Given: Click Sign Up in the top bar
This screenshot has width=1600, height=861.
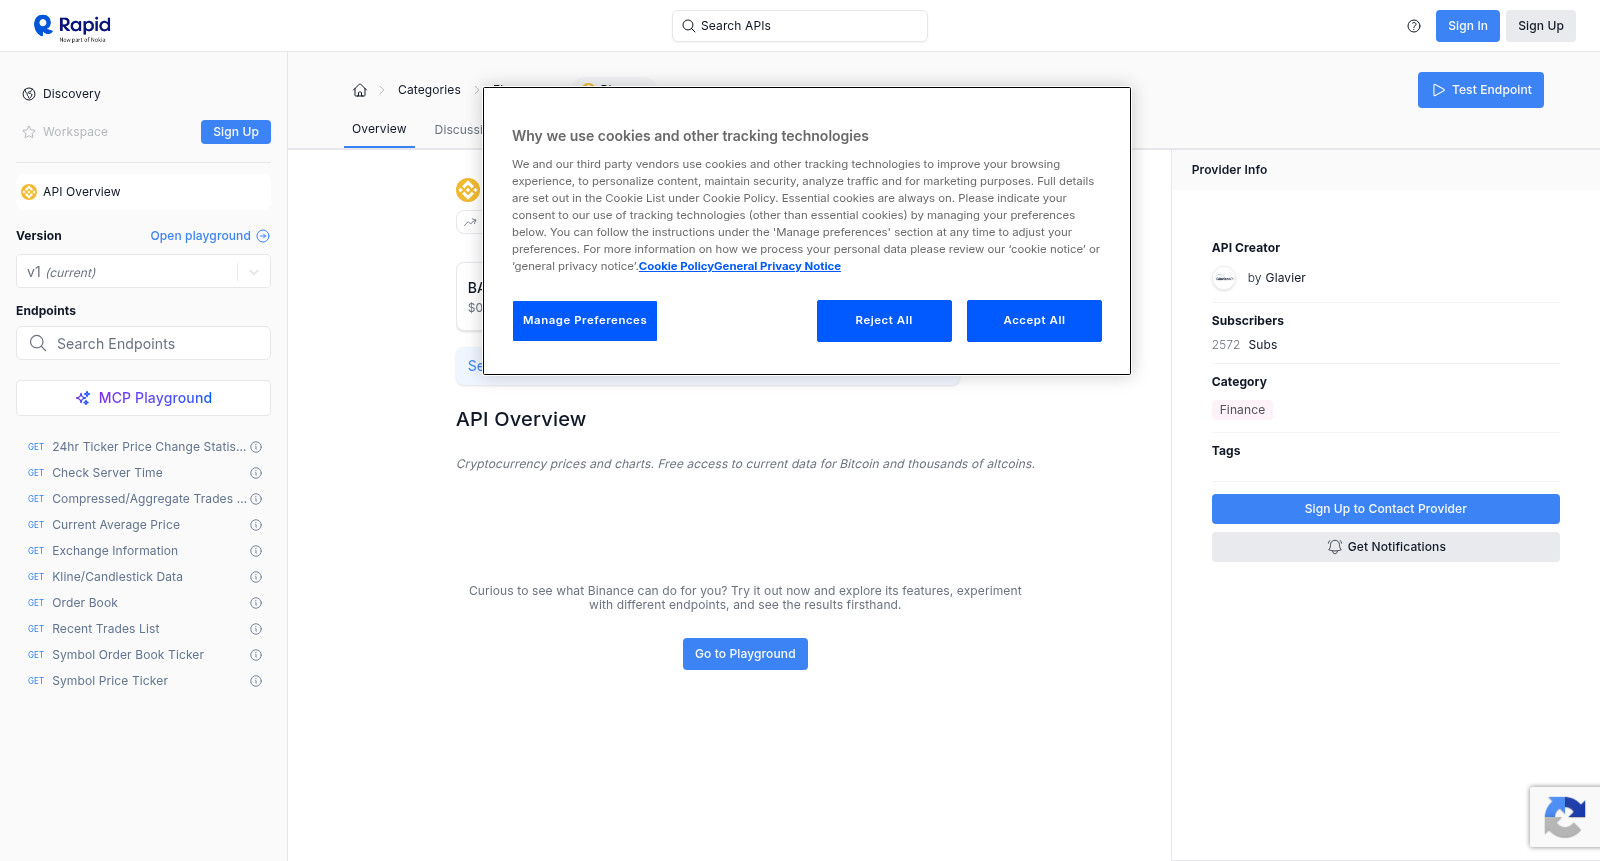Looking at the screenshot, I should [1540, 26].
